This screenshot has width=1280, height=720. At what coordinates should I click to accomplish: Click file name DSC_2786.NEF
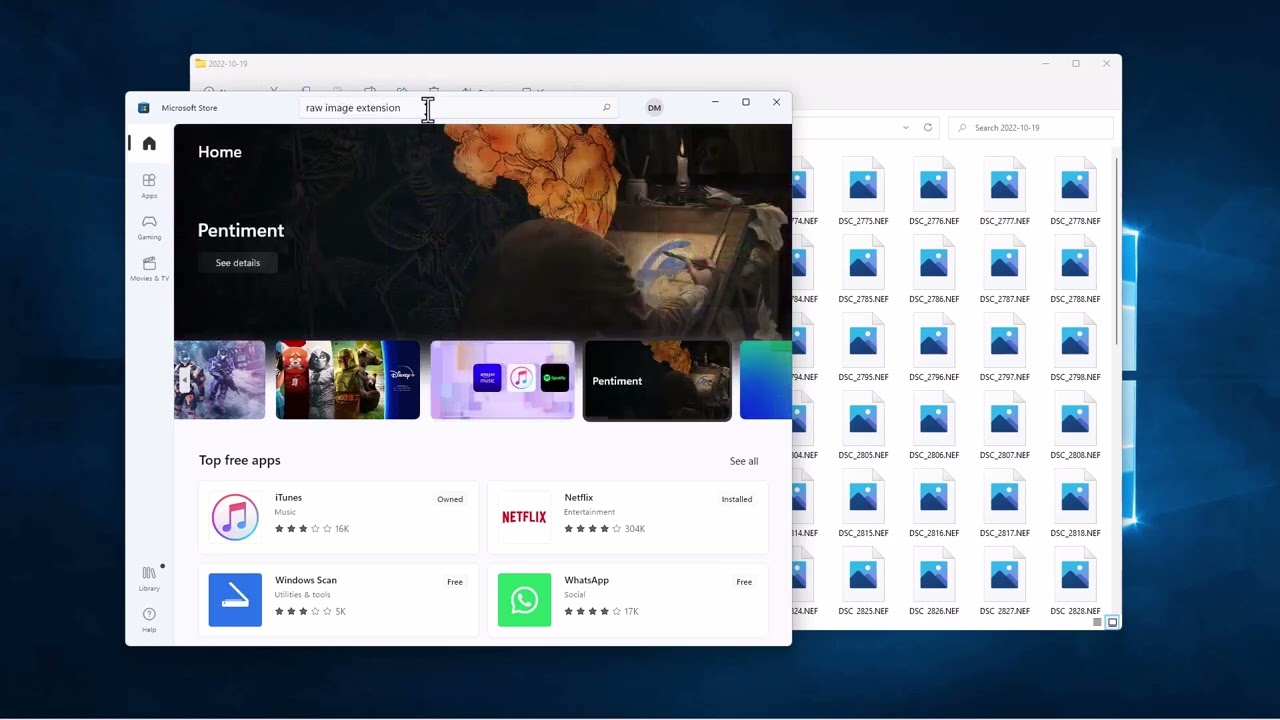coord(934,299)
